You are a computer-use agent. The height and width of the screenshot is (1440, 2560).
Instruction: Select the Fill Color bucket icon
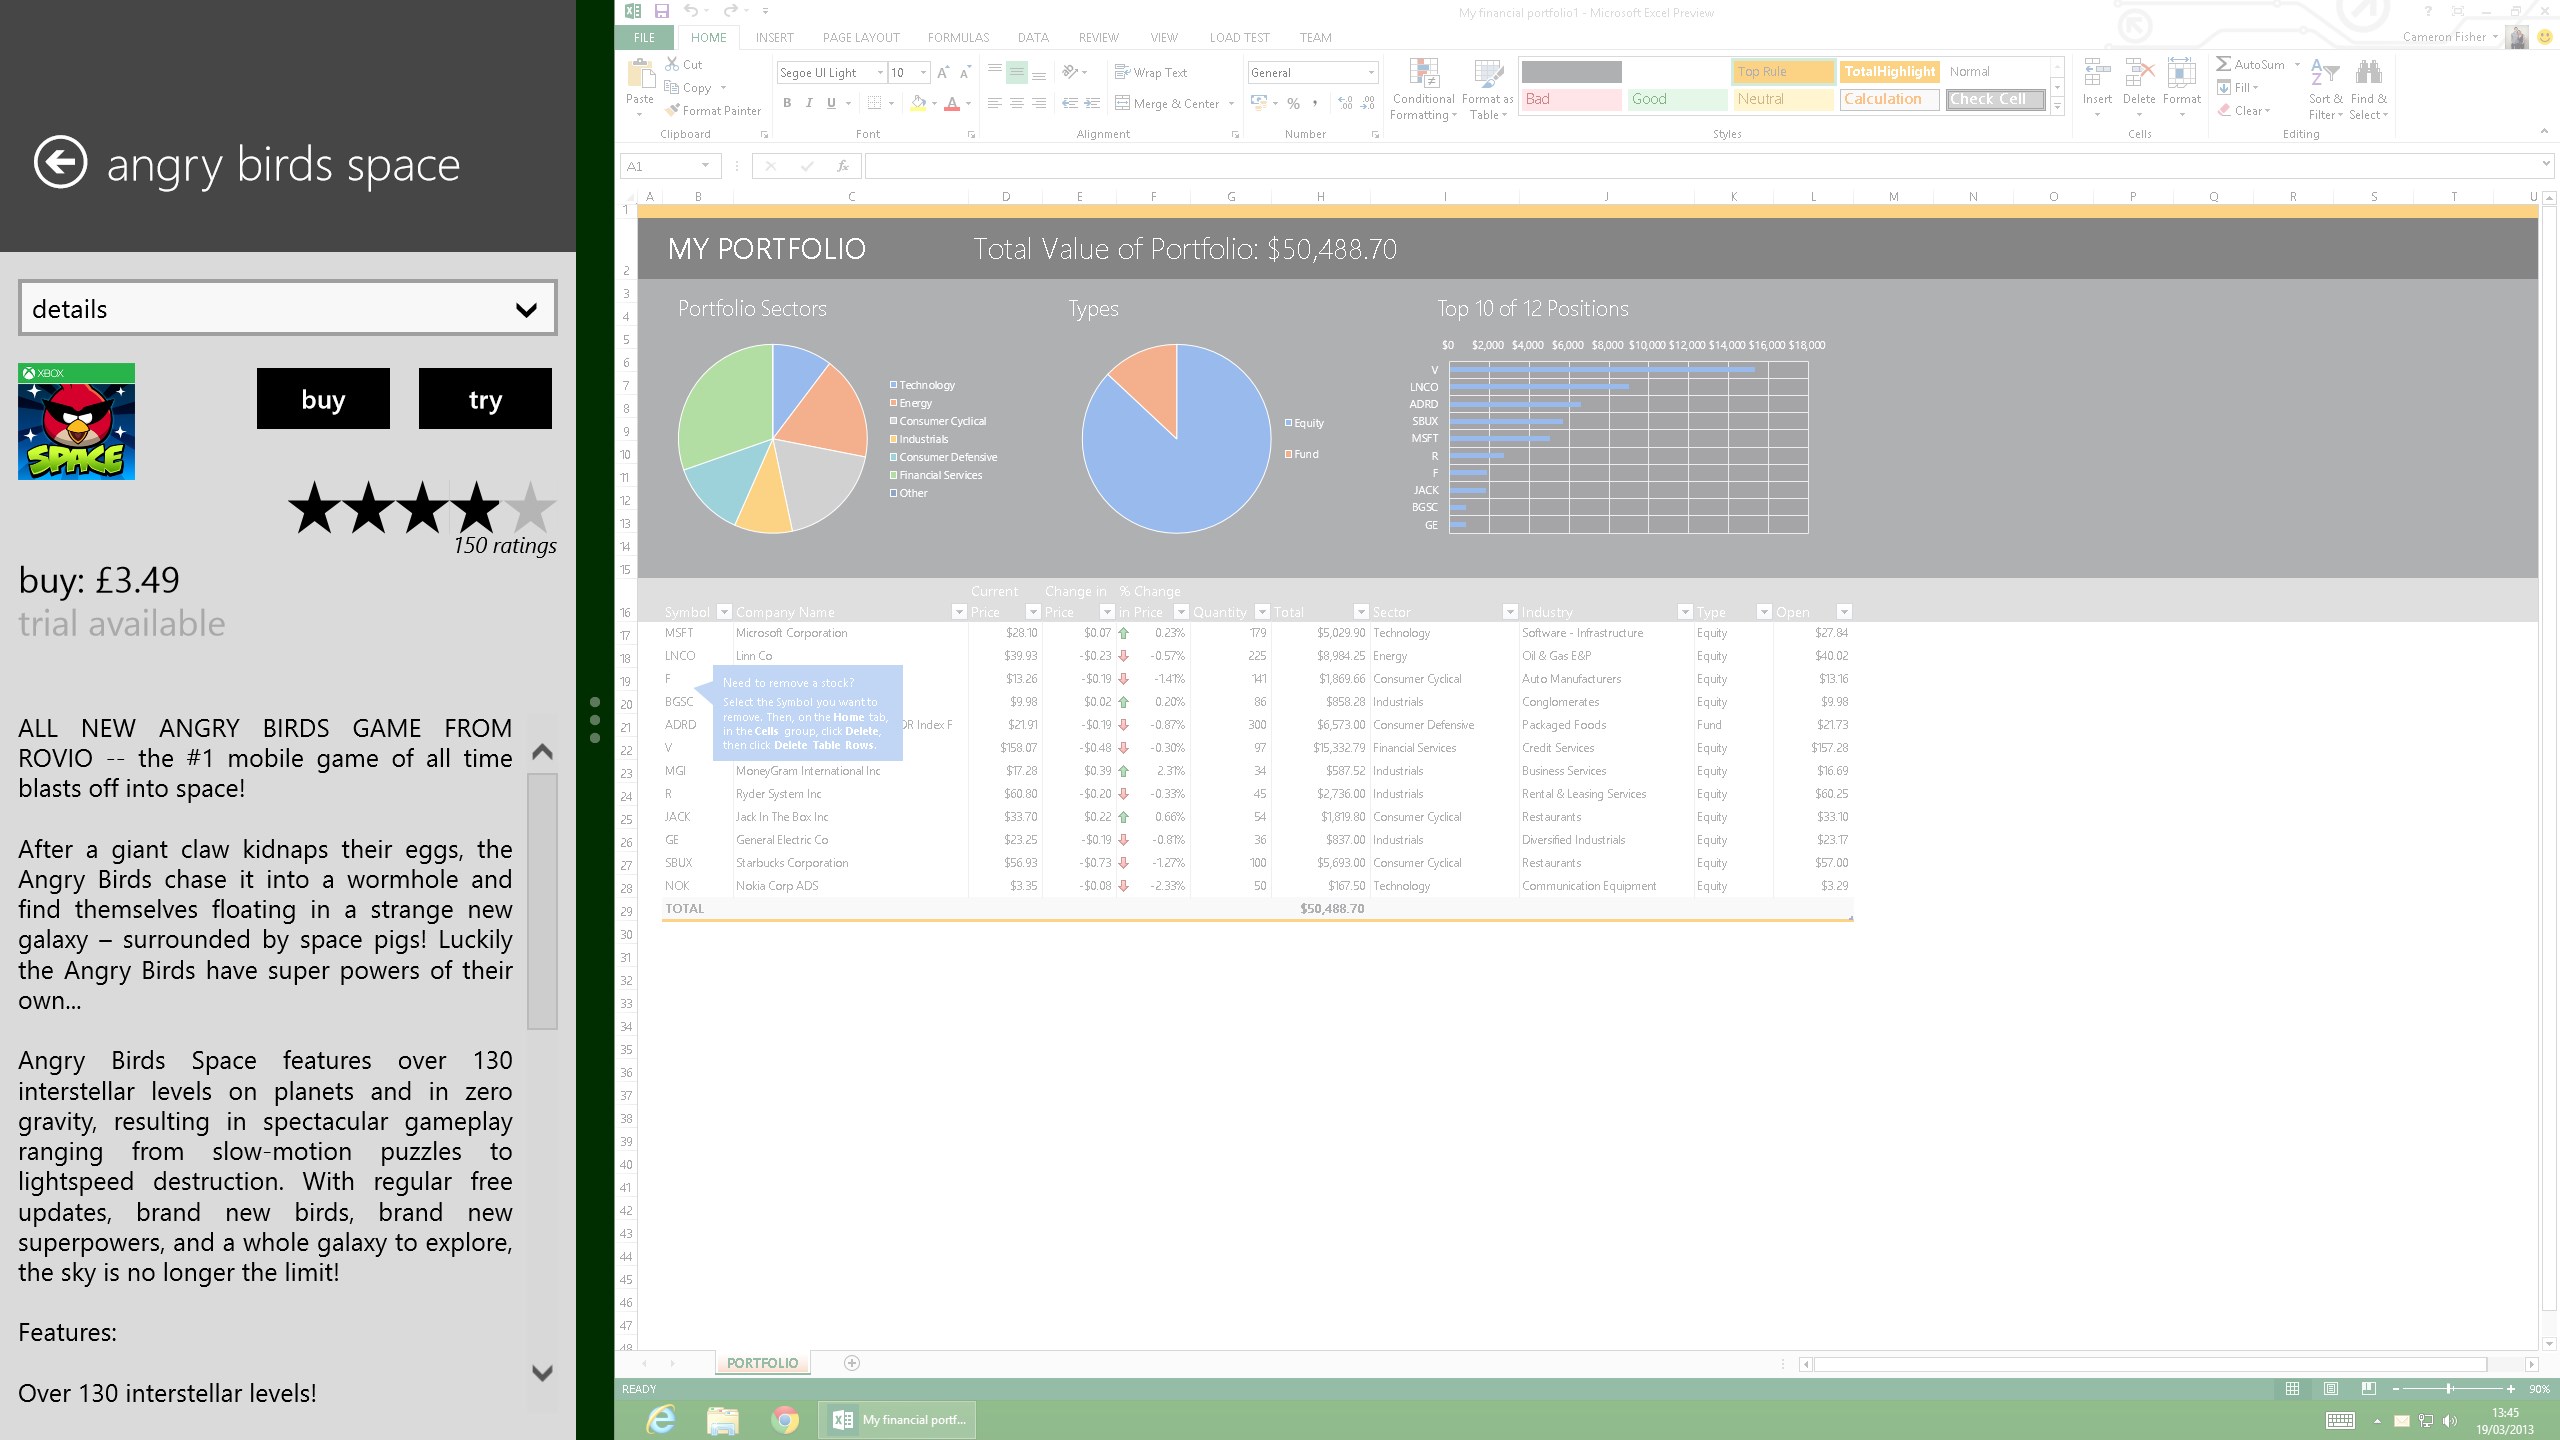point(918,104)
